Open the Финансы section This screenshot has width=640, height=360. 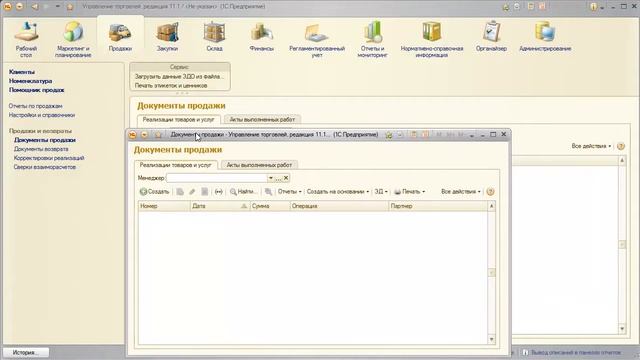coord(262,37)
